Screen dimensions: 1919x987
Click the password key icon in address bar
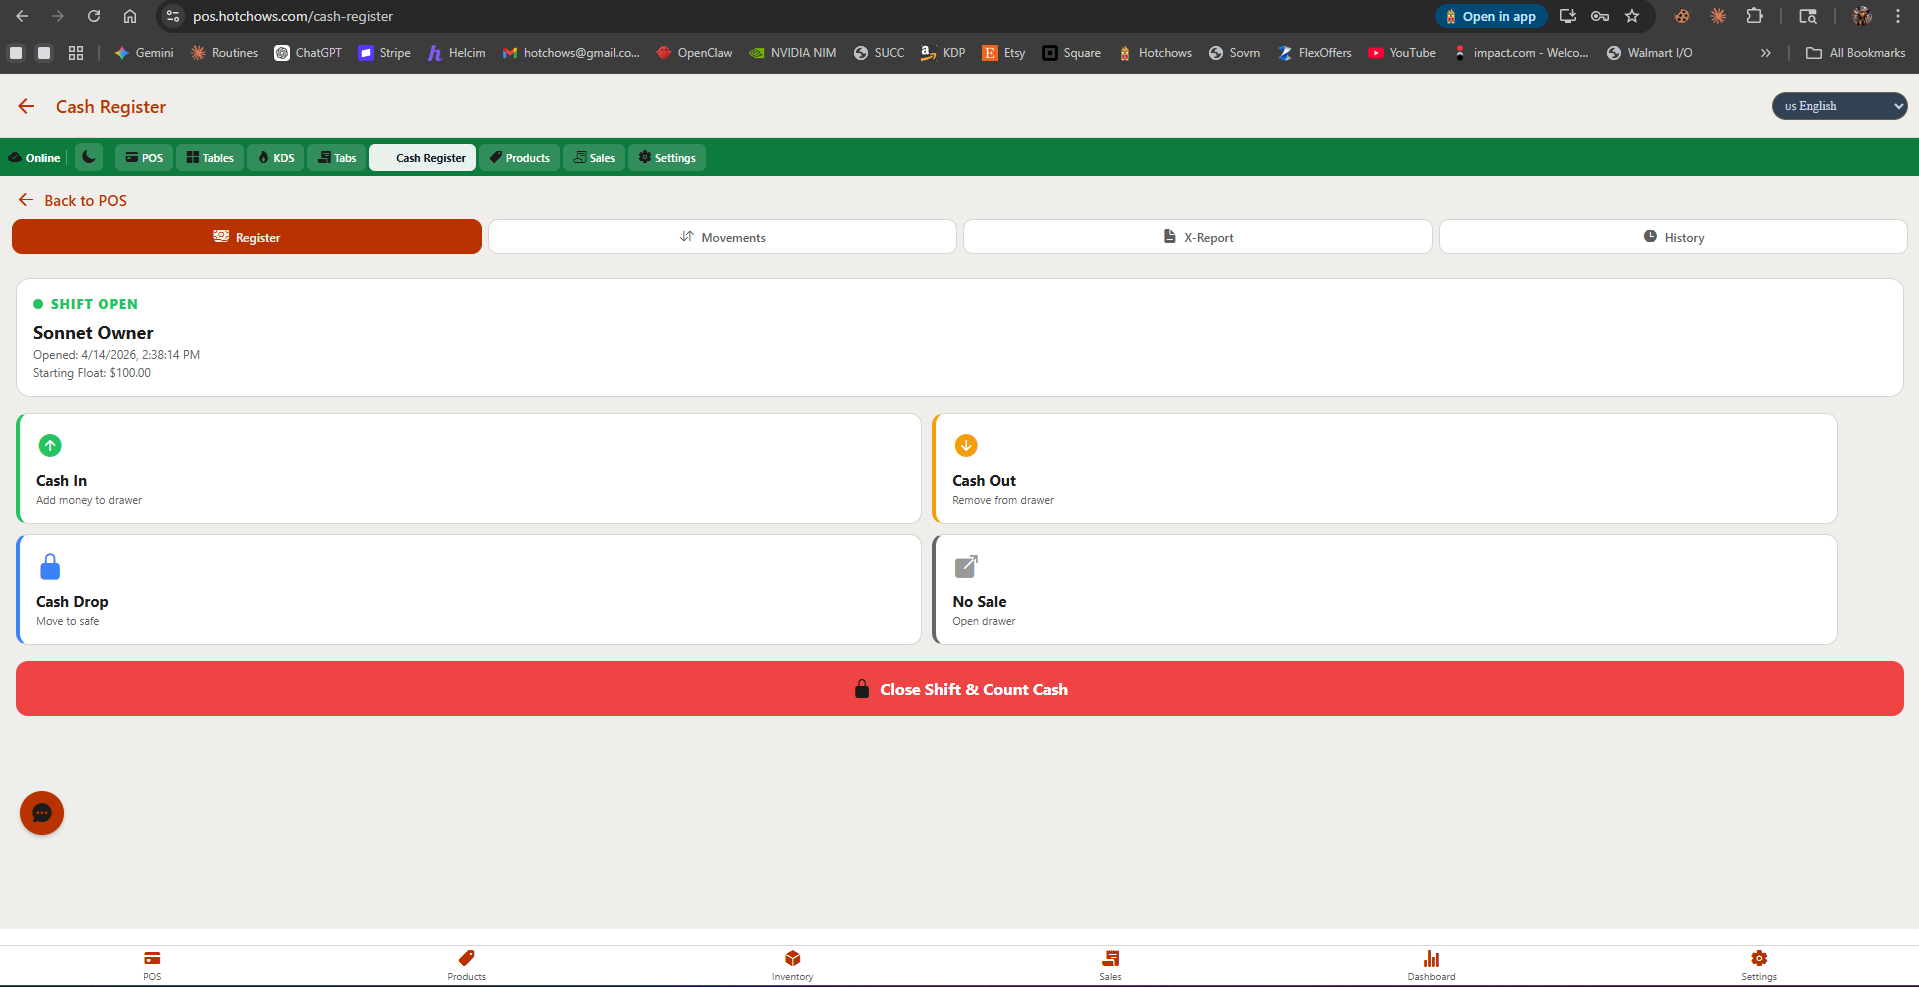(1600, 16)
